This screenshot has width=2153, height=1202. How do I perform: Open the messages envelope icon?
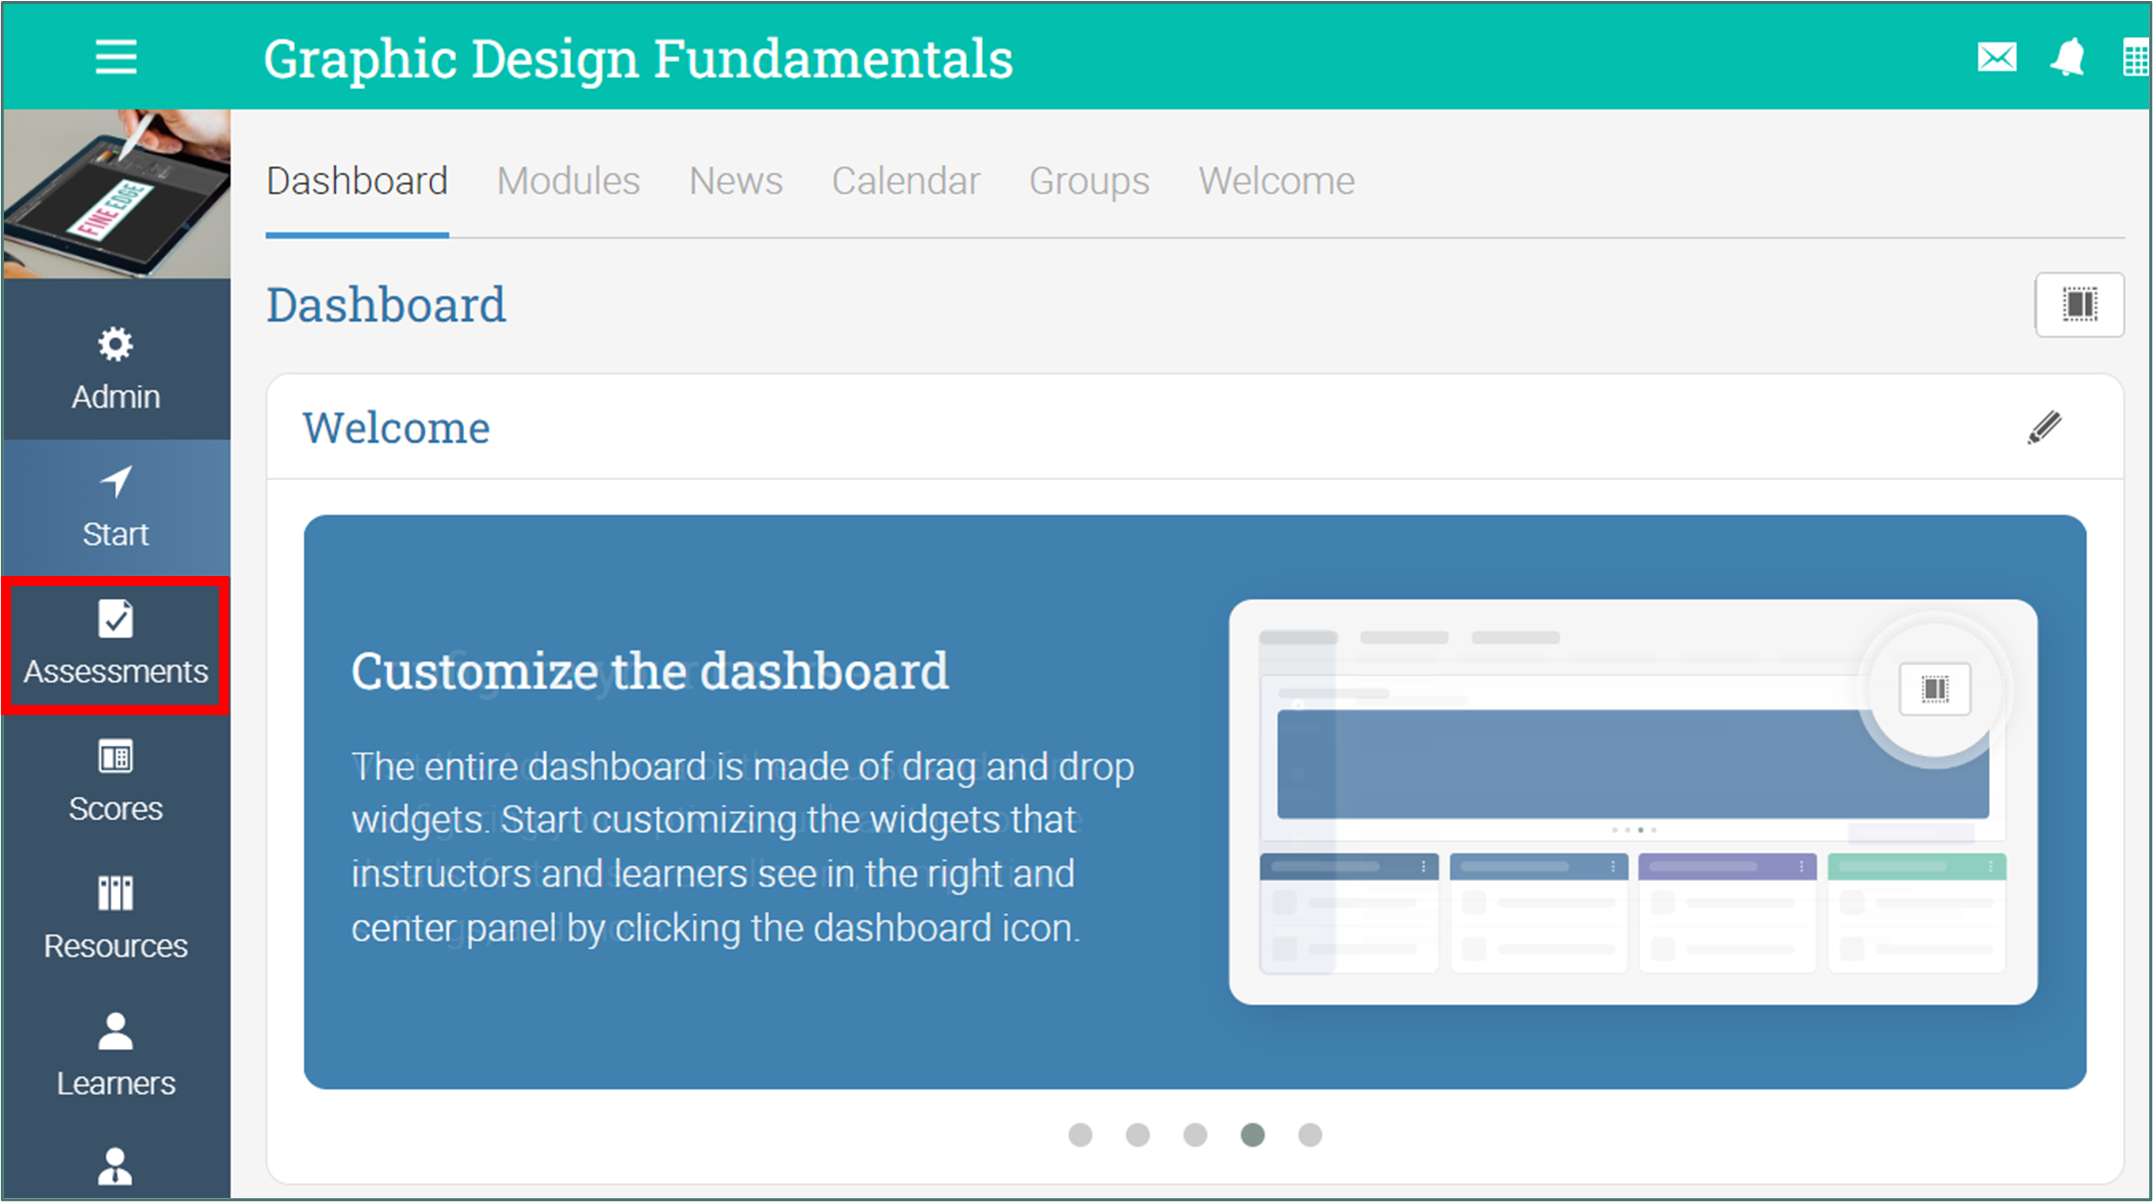point(1996,57)
